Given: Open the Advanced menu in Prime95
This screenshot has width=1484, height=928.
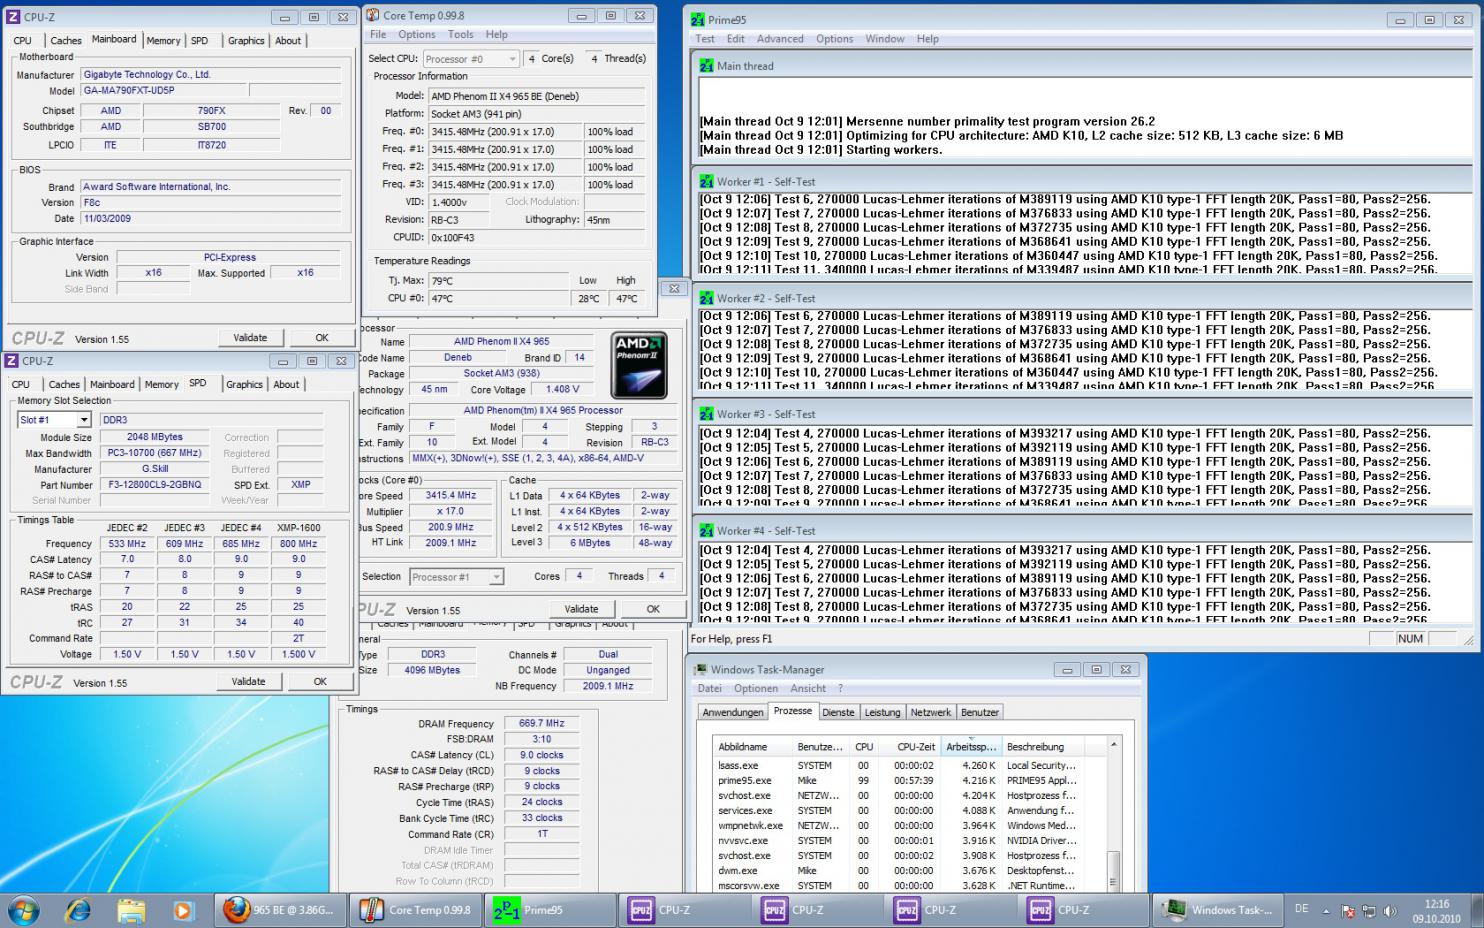Looking at the screenshot, I should [x=780, y=39].
